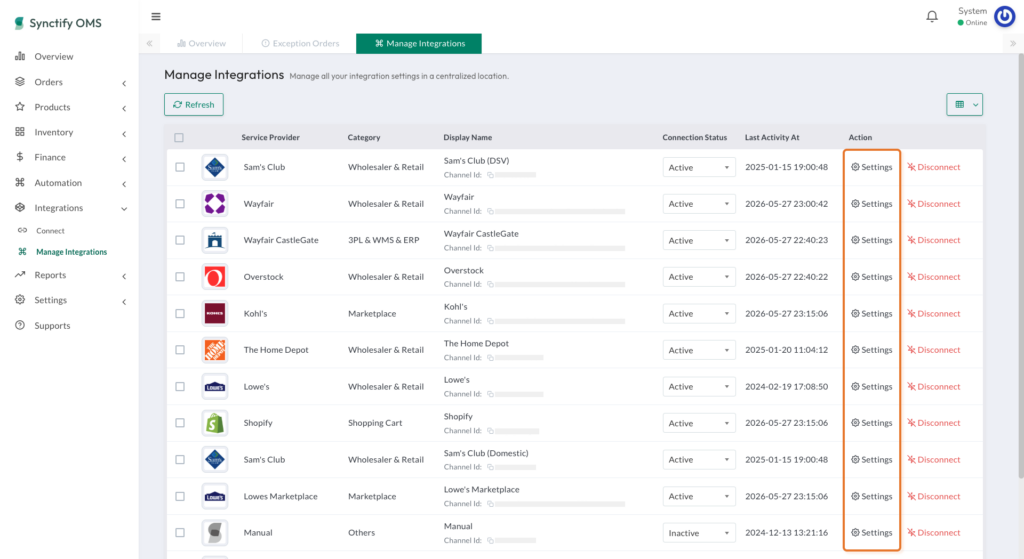The width and height of the screenshot is (1024, 559).
Task: Open Wayfair connection status dropdown
Action: tap(699, 204)
